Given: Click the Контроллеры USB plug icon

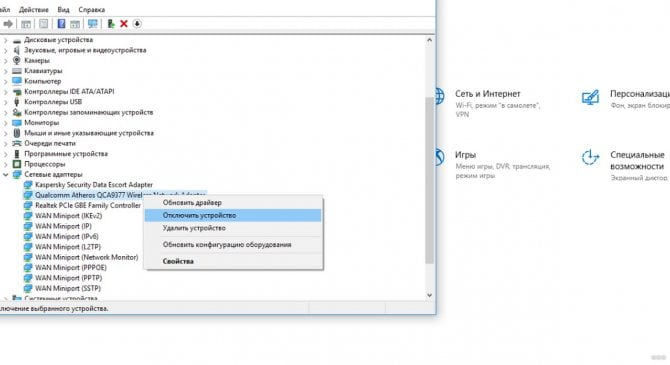Looking at the screenshot, I should click(17, 102).
